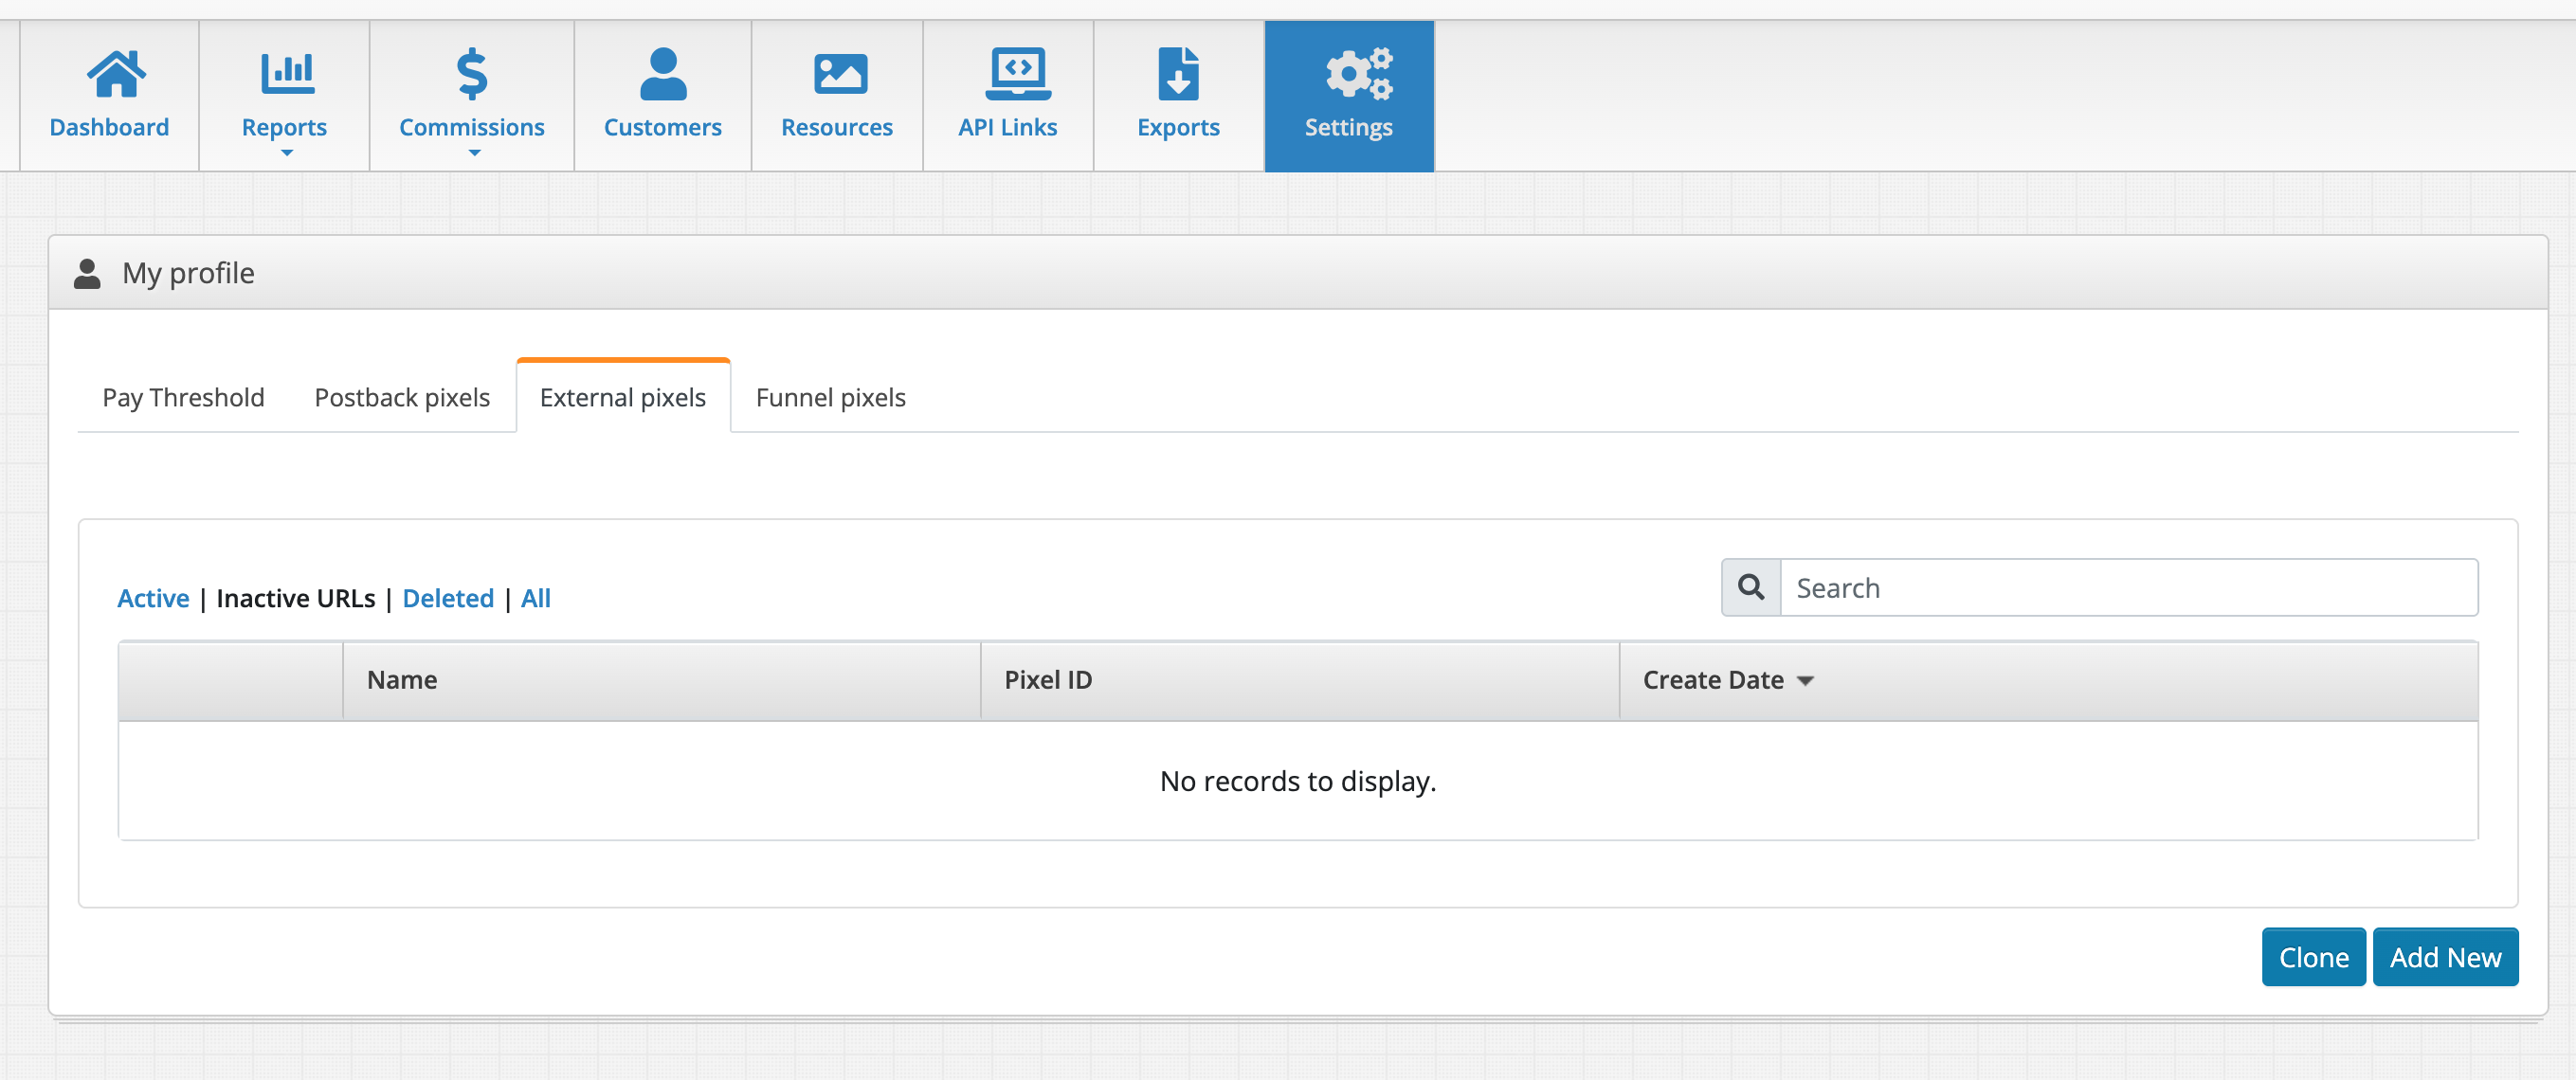Switch to Funnel pixels tab
Screen dimensions: 2576x1080
(x=830, y=397)
